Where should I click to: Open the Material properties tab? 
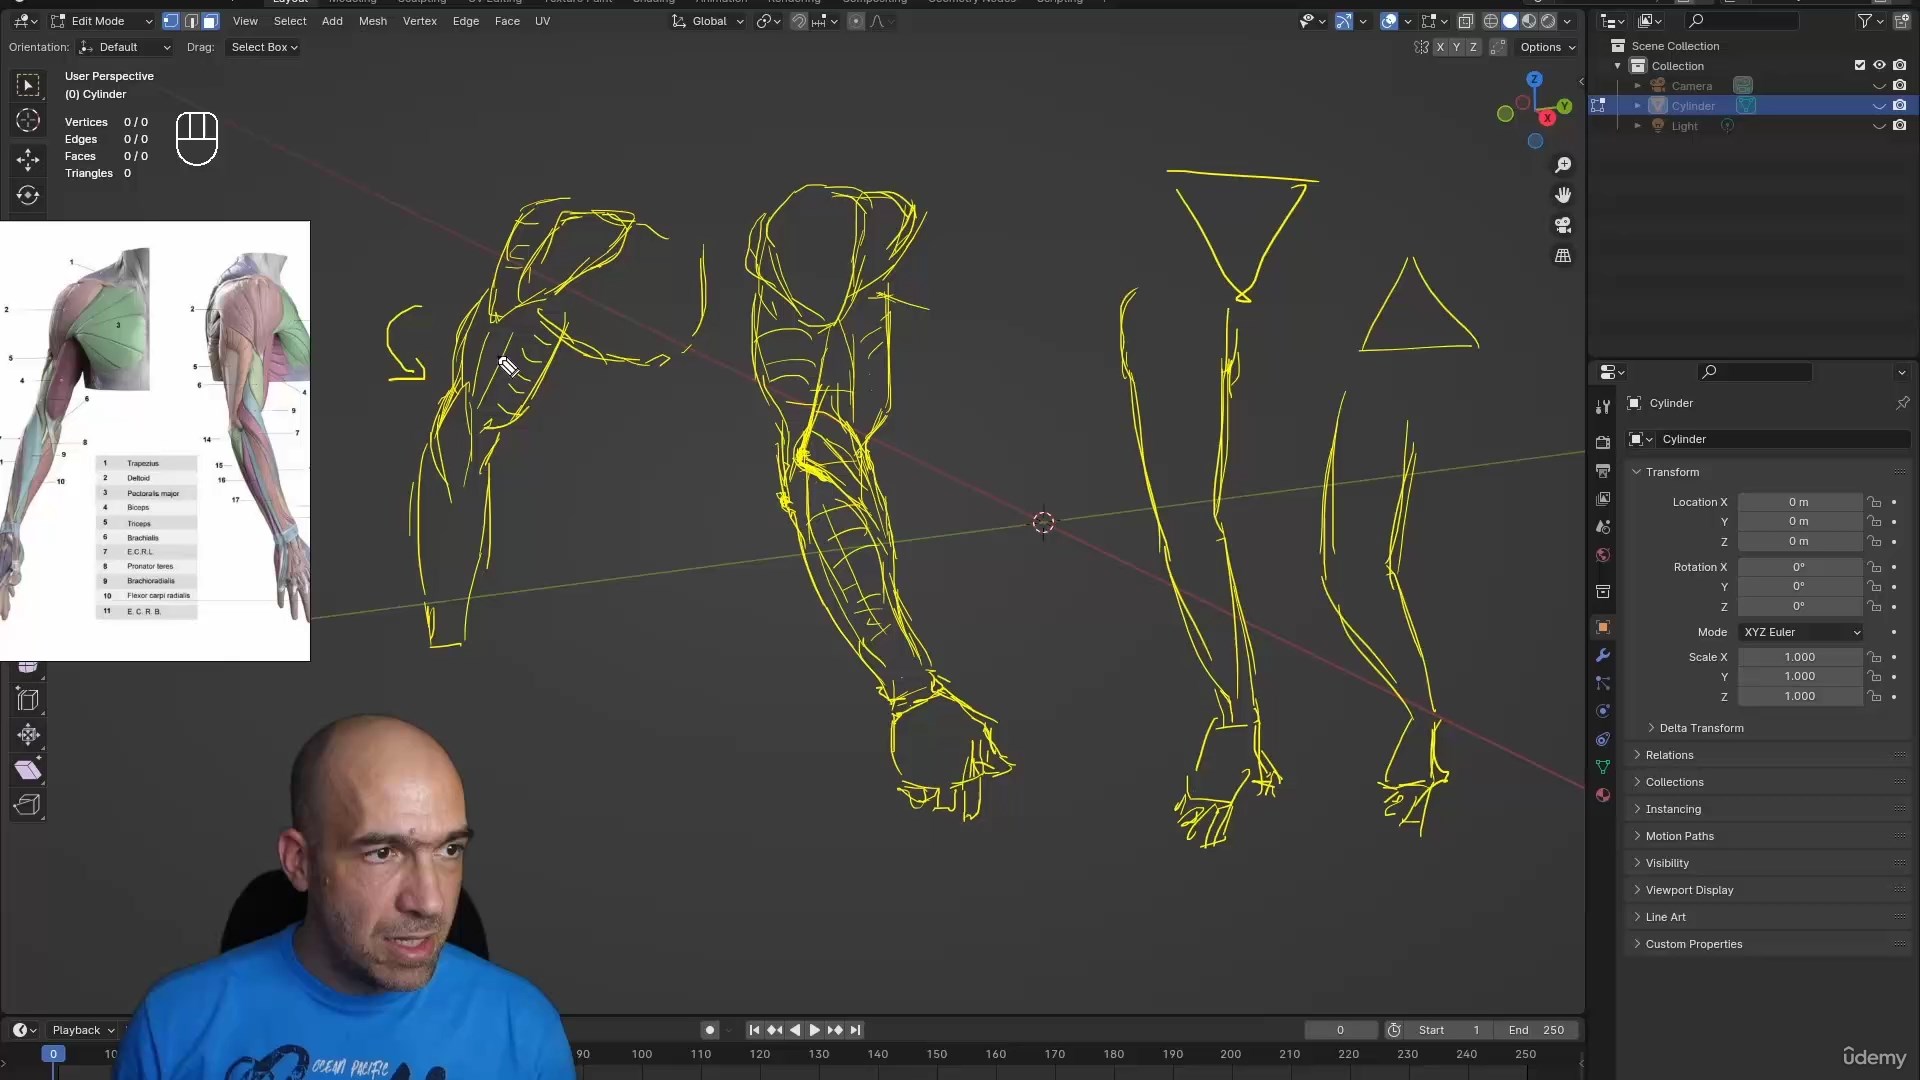click(1603, 795)
